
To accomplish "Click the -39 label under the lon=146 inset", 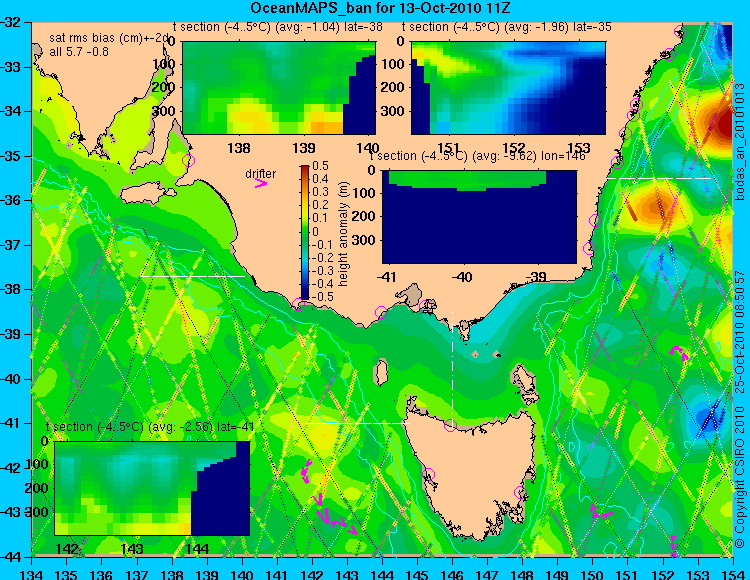I will (536, 277).
